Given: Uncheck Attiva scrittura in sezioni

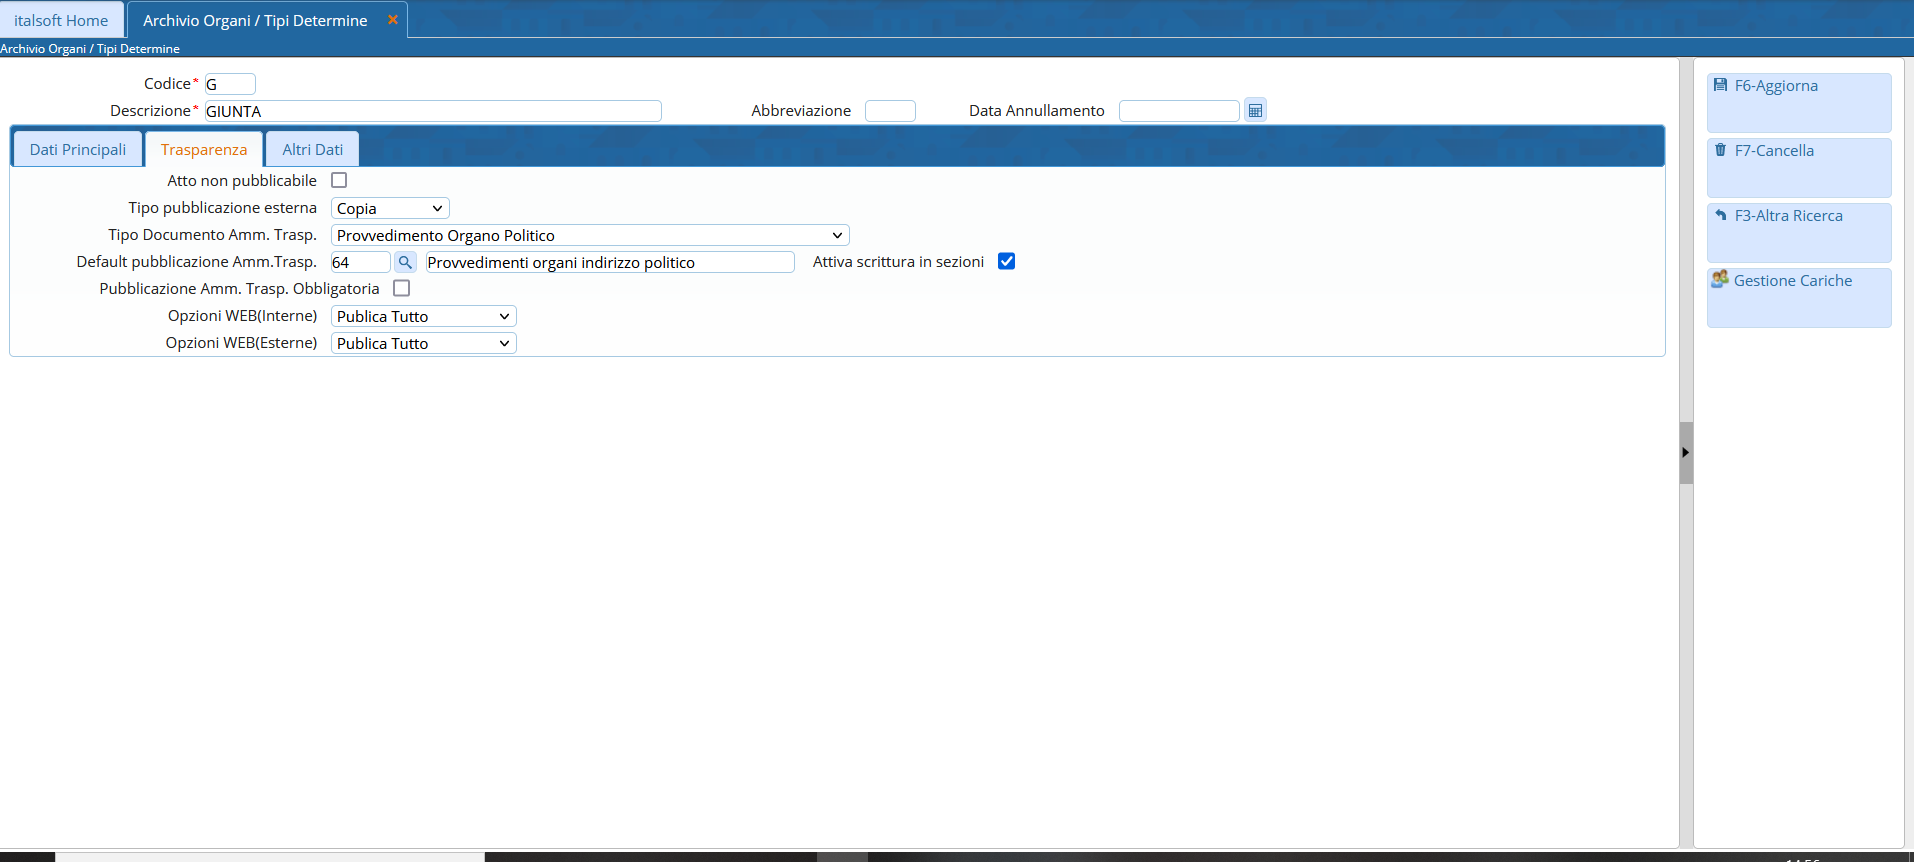Looking at the screenshot, I should point(1006,261).
